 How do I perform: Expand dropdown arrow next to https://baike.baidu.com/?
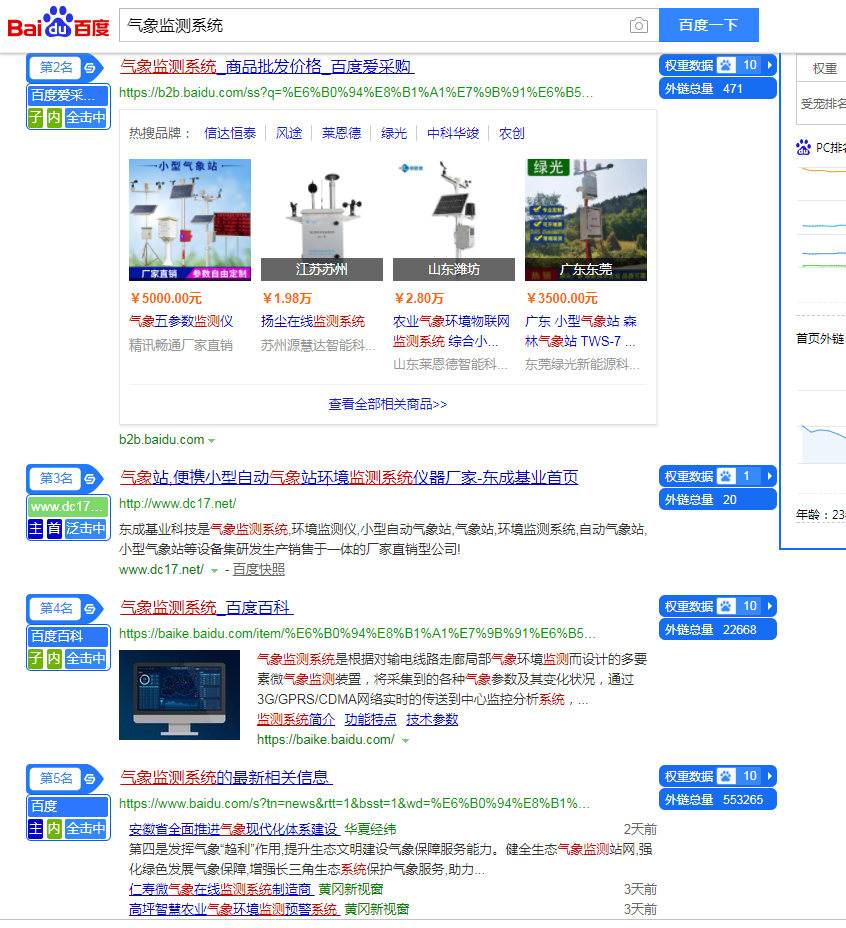click(x=406, y=740)
